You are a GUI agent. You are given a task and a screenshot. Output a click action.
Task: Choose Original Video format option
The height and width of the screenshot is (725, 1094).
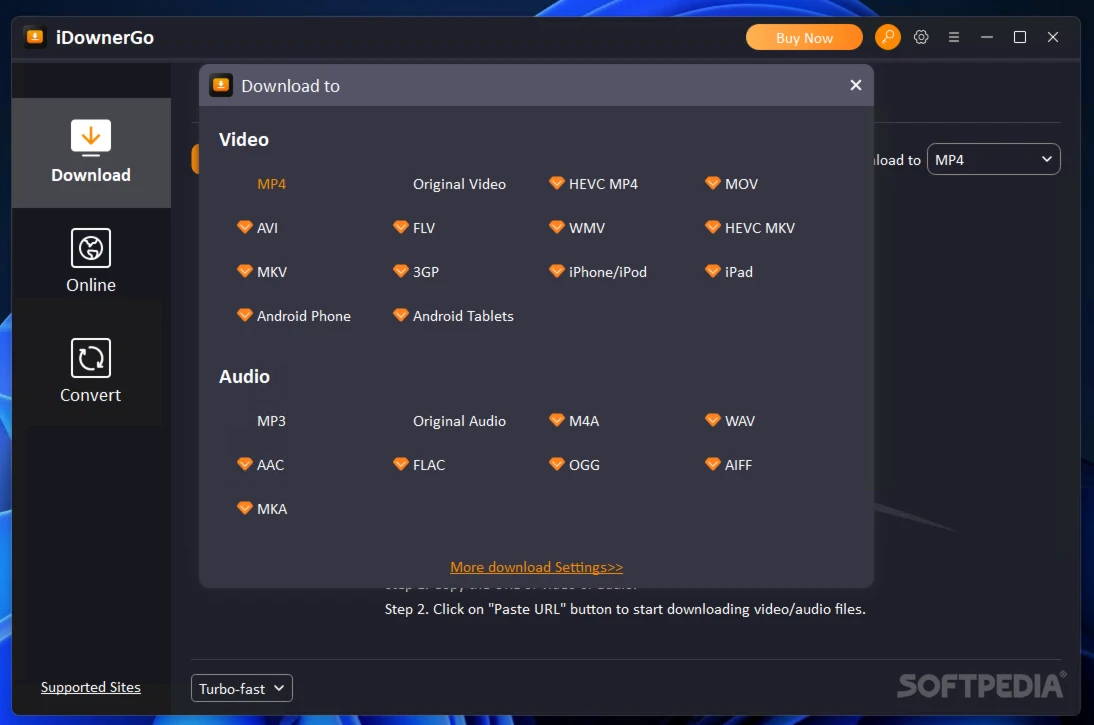click(459, 184)
